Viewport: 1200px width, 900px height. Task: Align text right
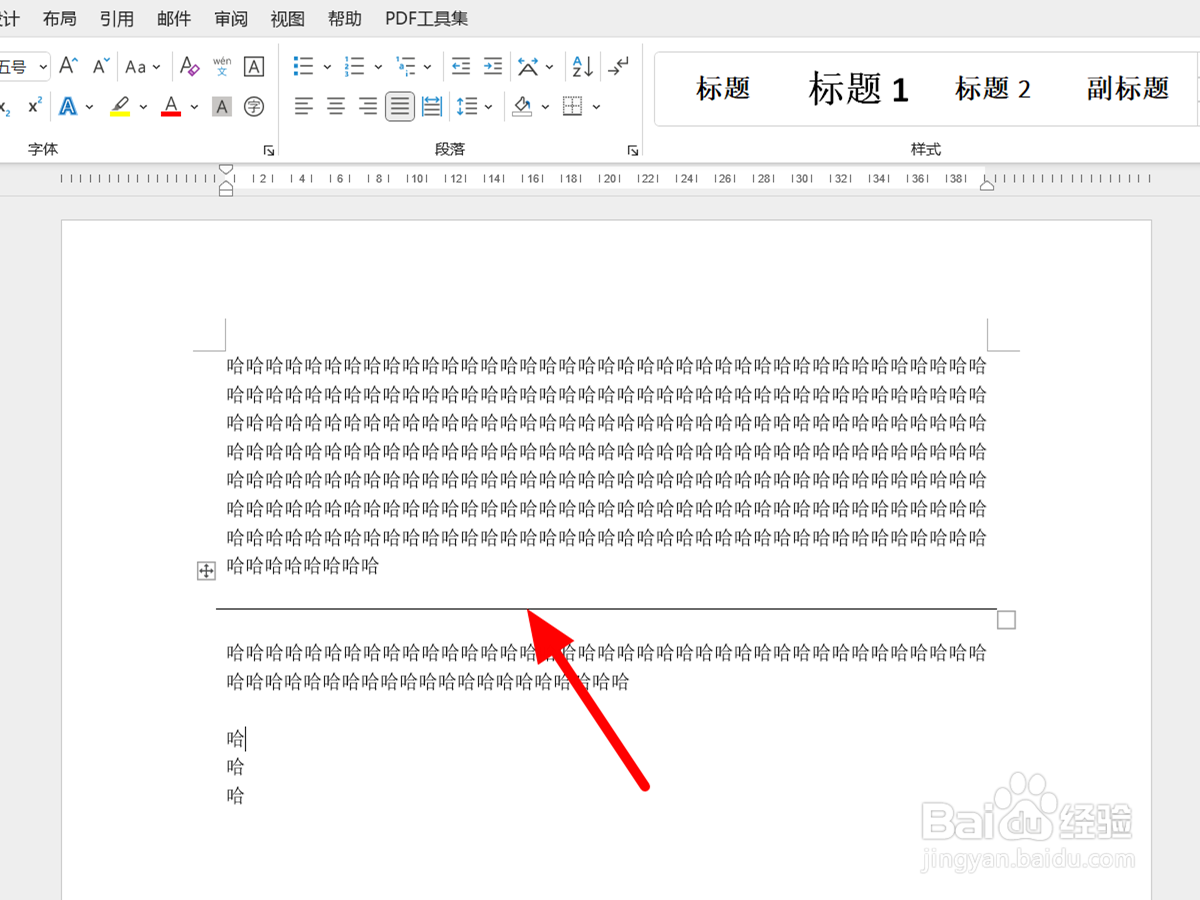tap(368, 106)
